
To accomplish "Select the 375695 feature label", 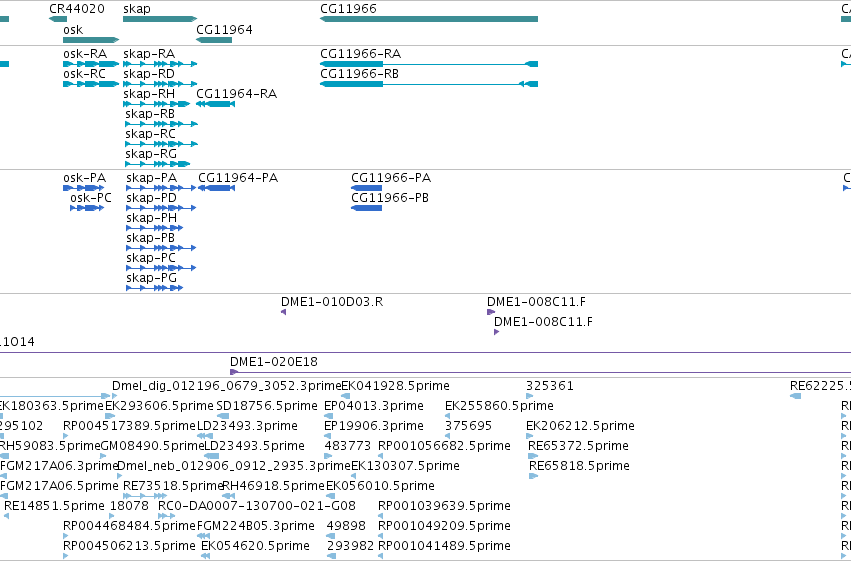I will [x=468, y=426].
